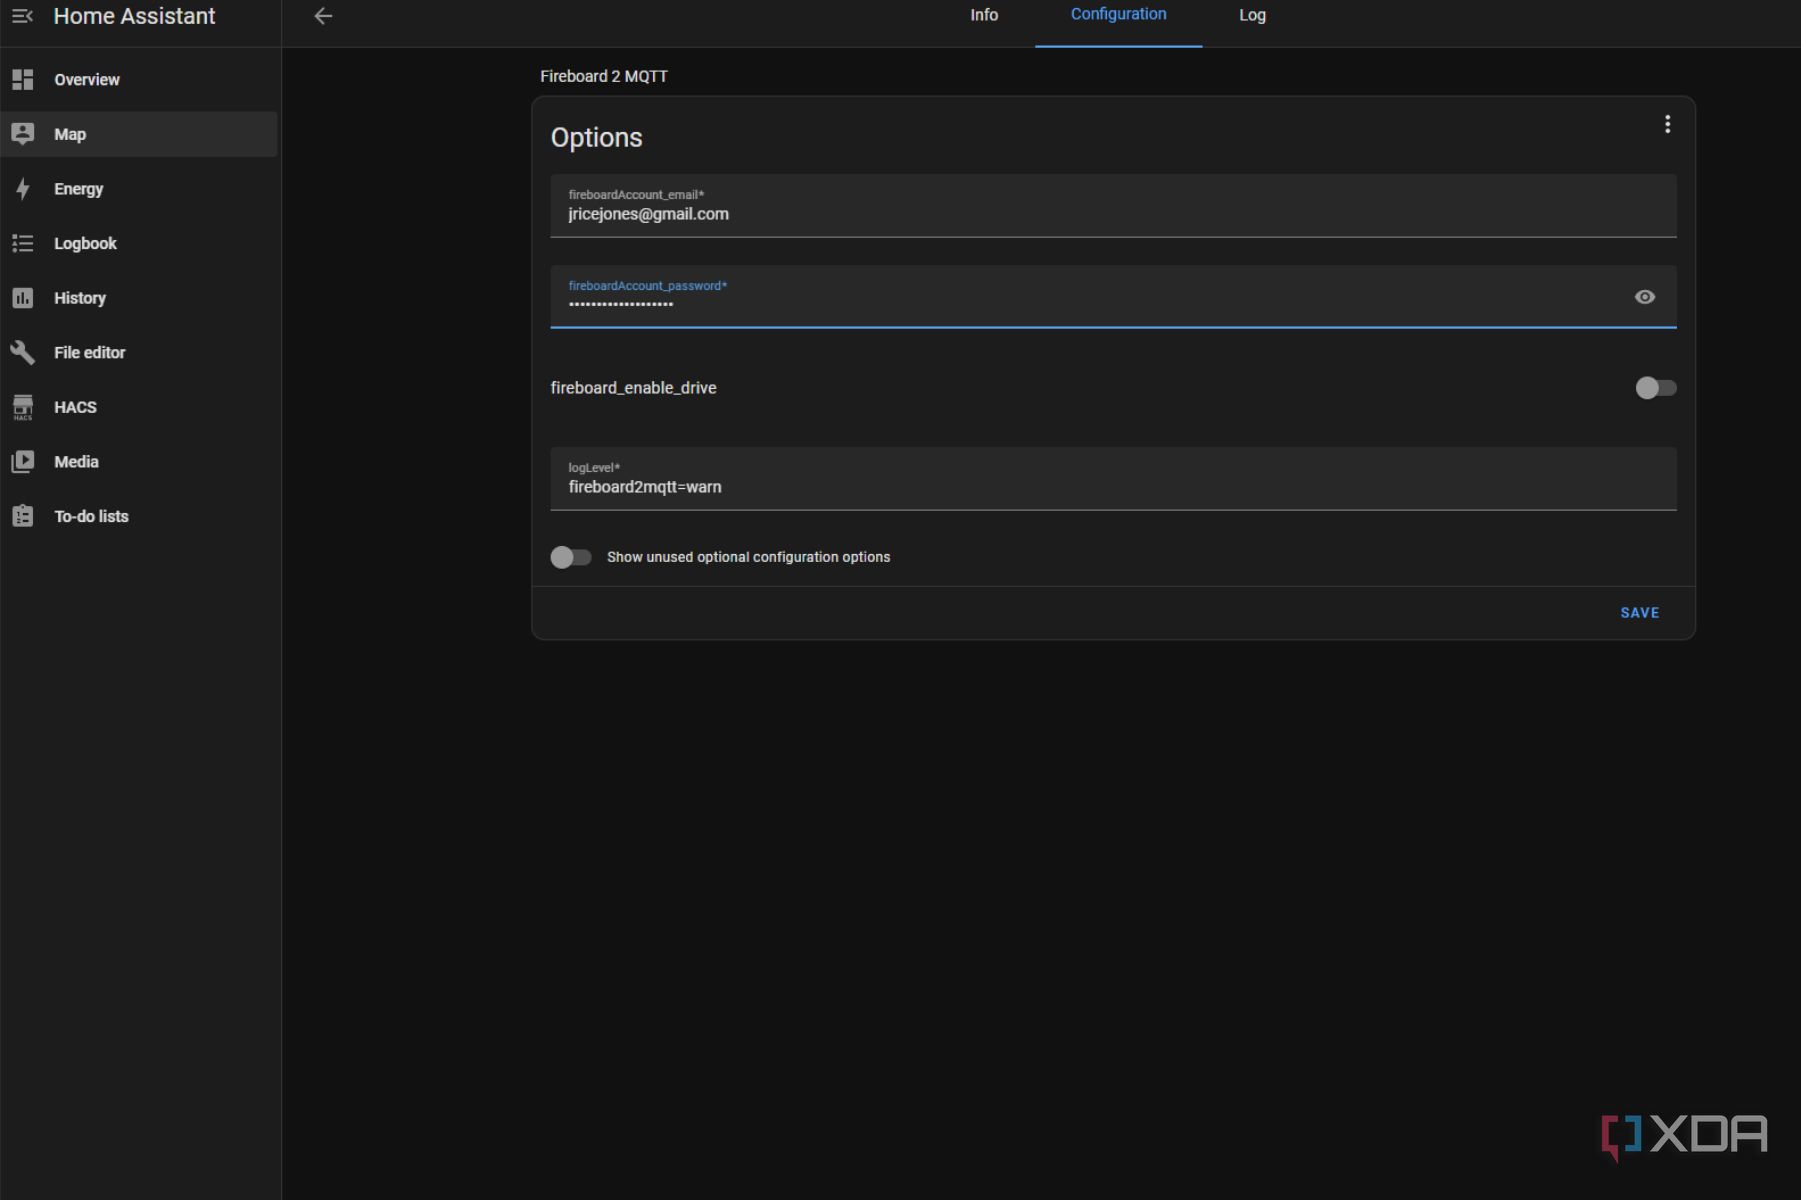Viewport: 1801px width, 1200px height.
Task: Click the Logbook list icon
Action: [x=22, y=243]
